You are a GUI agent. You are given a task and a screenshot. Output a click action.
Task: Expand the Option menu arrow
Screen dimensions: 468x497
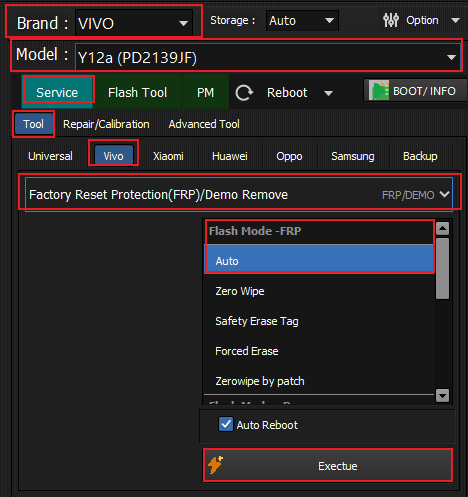455,20
